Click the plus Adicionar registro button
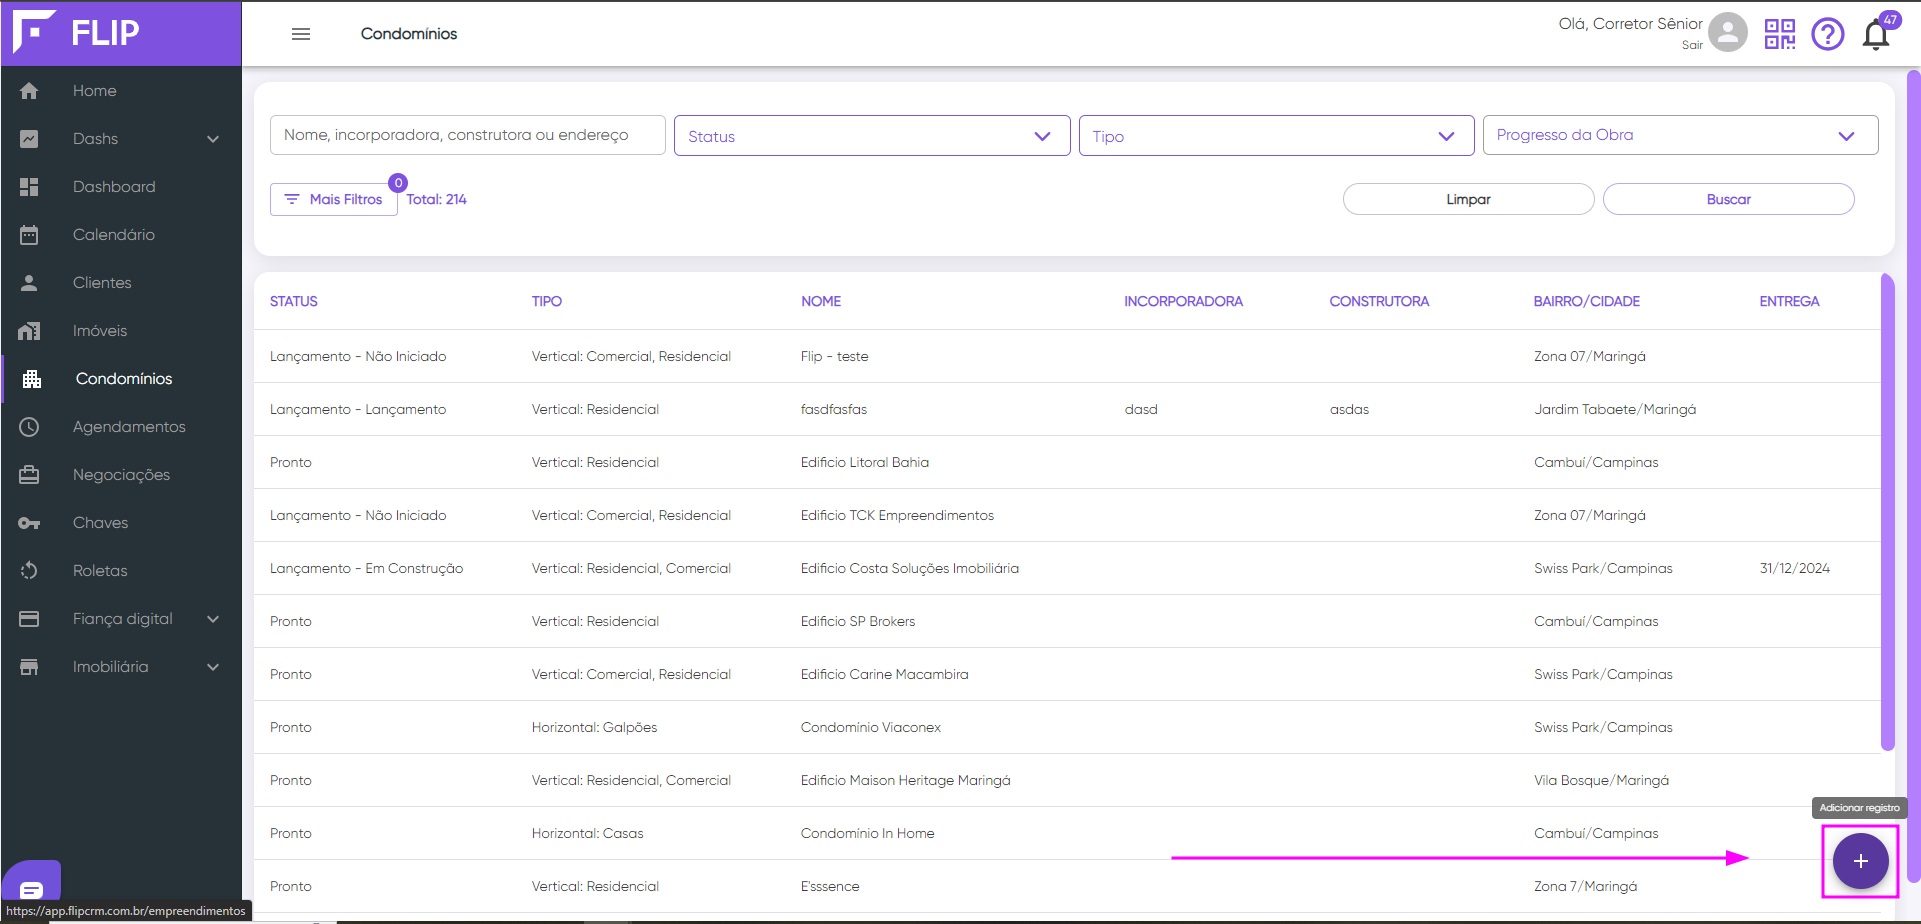Screen dimensions: 1921x924 click(1860, 861)
